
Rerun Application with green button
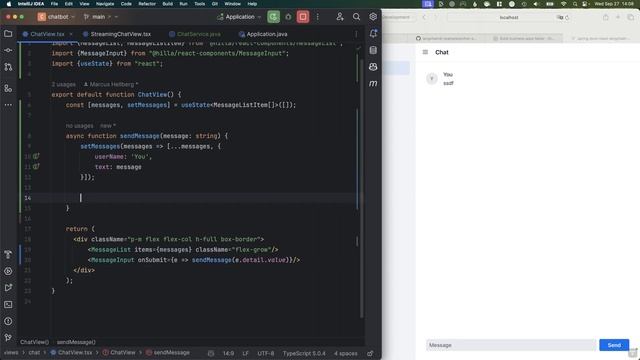click(273, 17)
